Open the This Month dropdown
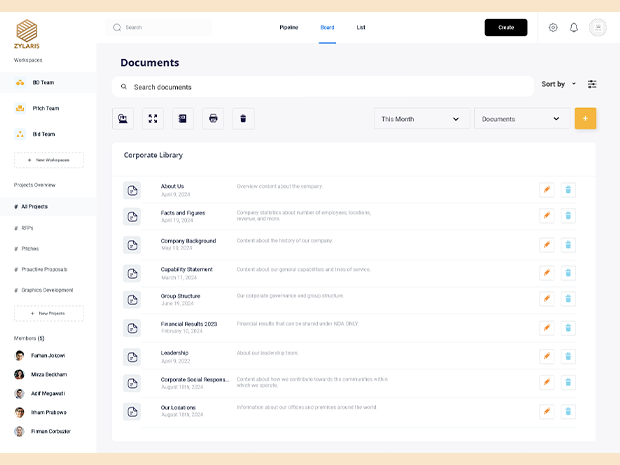 click(x=422, y=119)
